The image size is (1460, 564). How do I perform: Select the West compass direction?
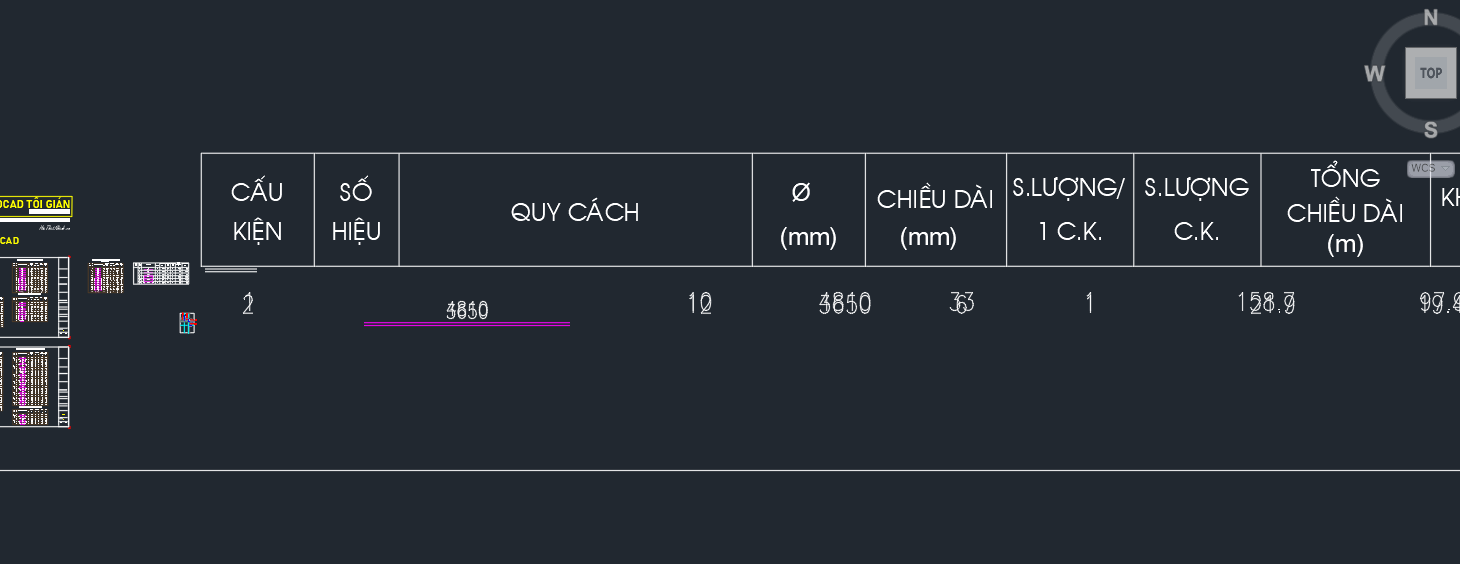coord(1375,74)
